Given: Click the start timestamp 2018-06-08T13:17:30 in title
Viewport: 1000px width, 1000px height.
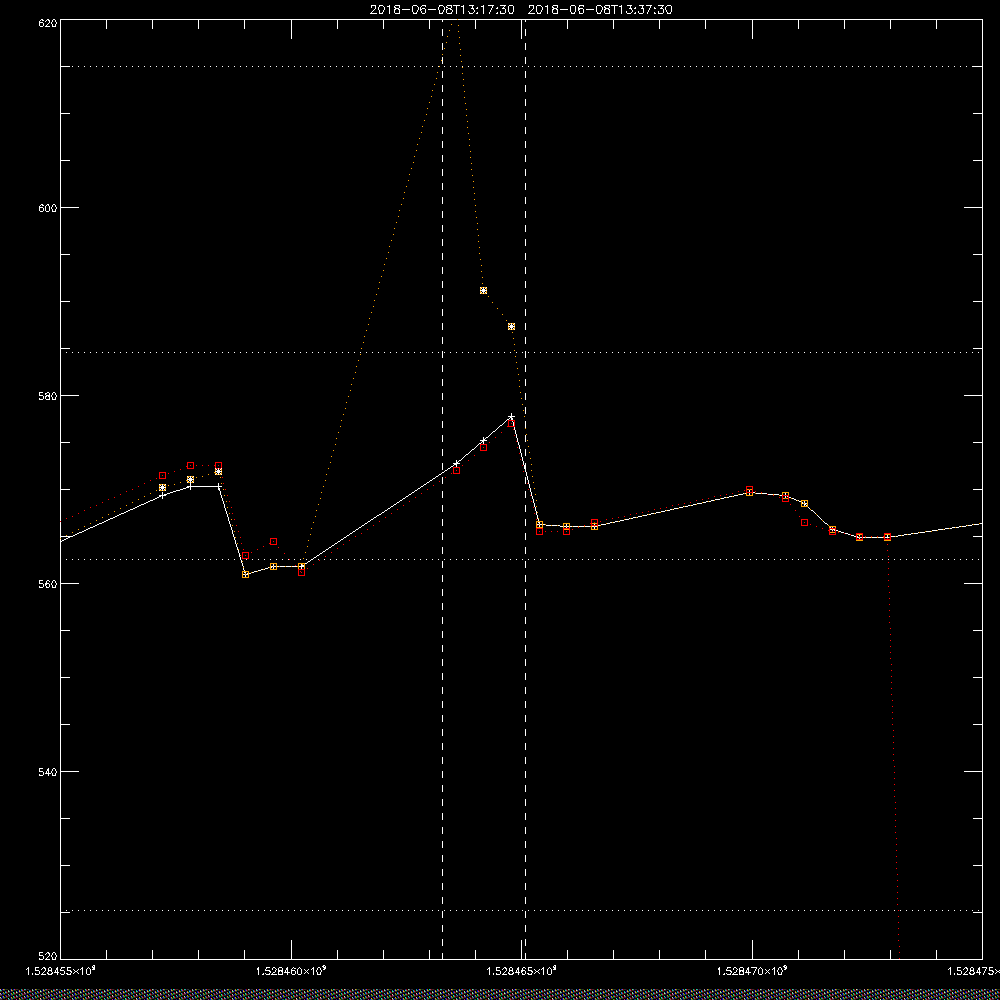Looking at the screenshot, I should [x=442, y=10].
